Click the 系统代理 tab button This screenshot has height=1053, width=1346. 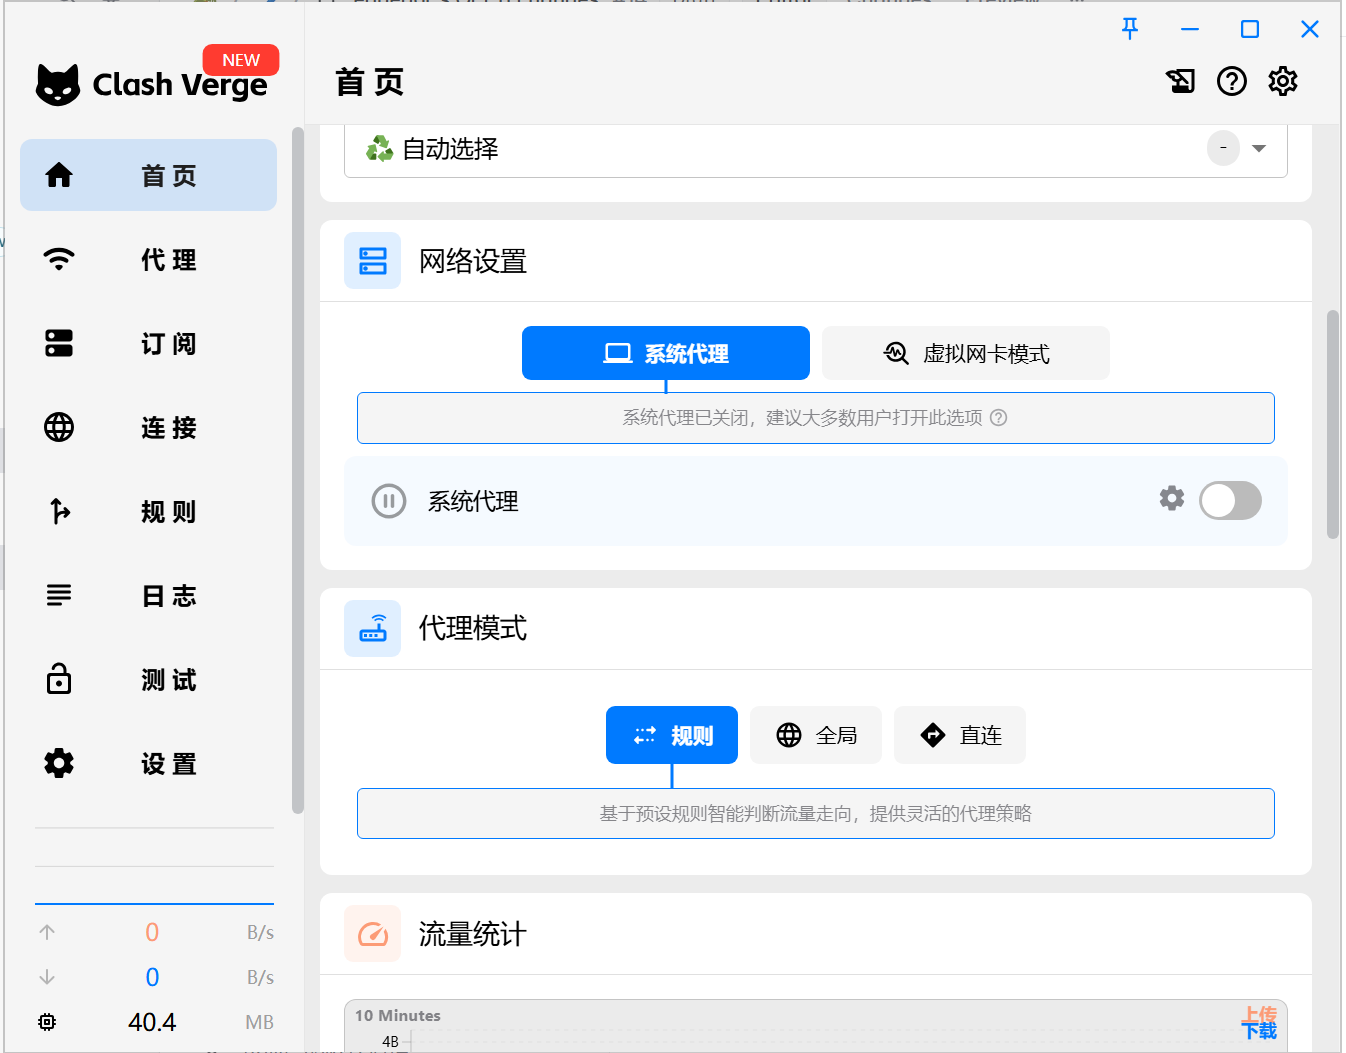click(x=666, y=353)
